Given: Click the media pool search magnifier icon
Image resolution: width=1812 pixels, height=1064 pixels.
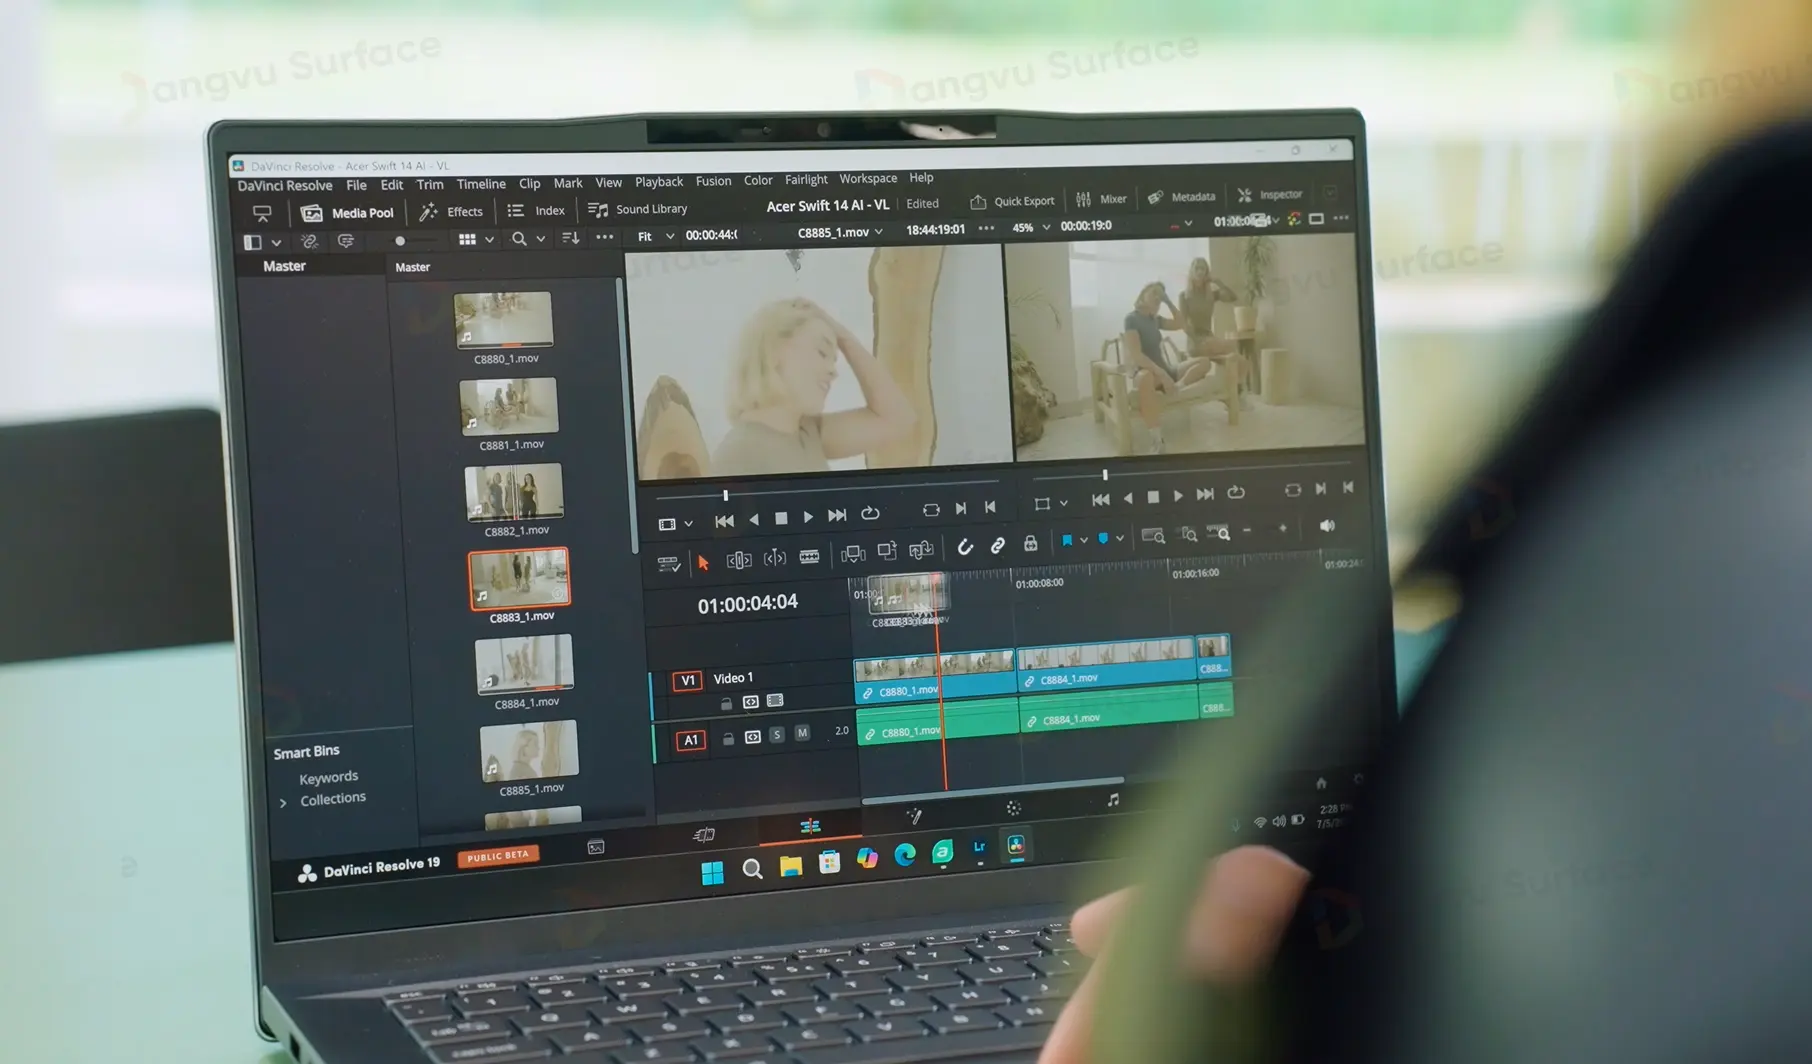Looking at the screenshot, I should coord(519,239).
